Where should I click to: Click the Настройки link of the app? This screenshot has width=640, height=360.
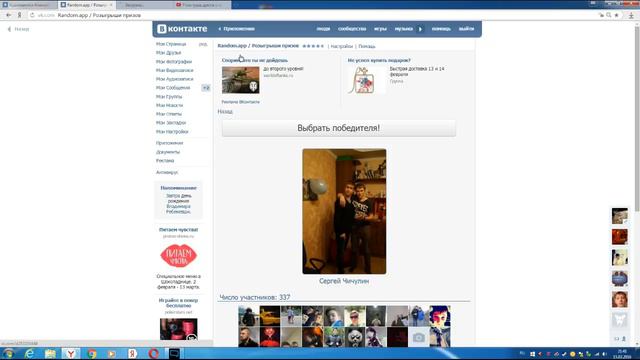(x=341, y=47)
